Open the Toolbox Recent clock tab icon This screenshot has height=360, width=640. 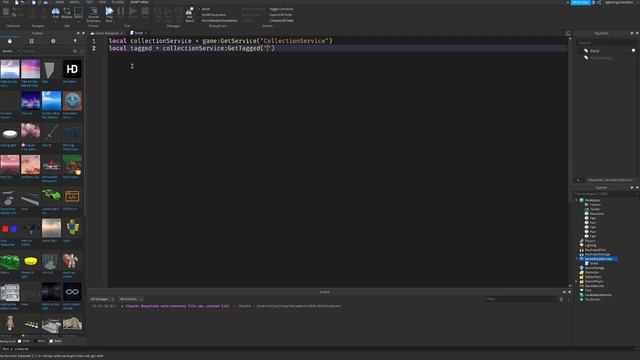point(53,41)
